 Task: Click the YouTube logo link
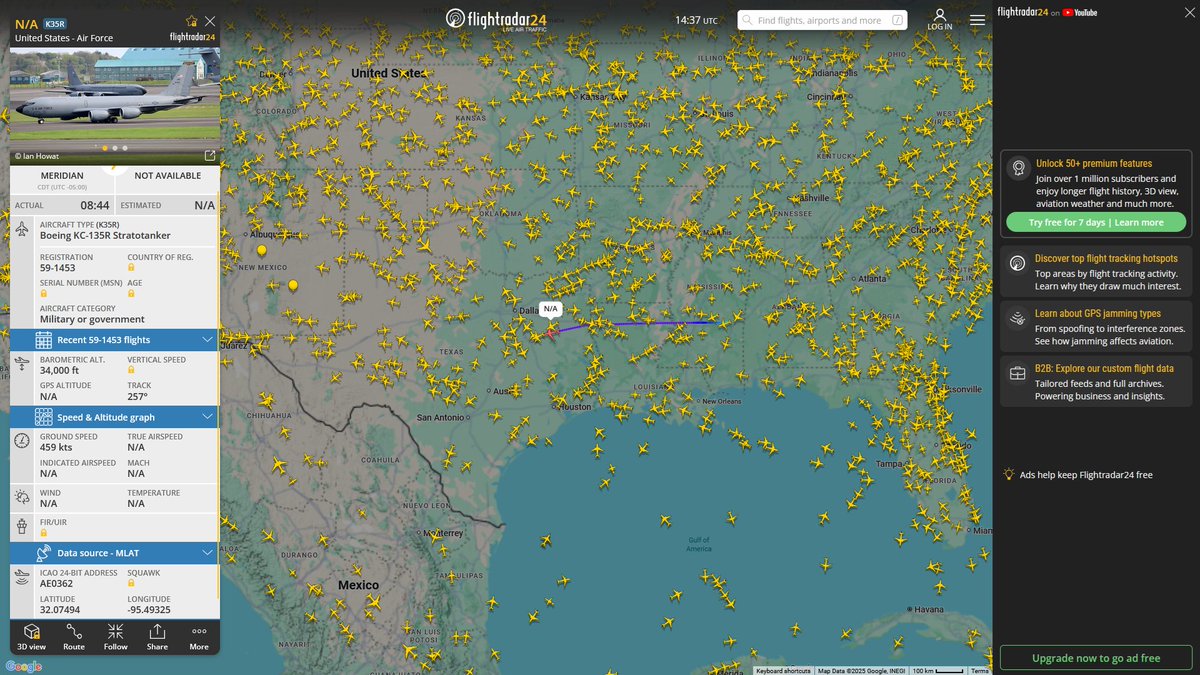[1080, 12]
